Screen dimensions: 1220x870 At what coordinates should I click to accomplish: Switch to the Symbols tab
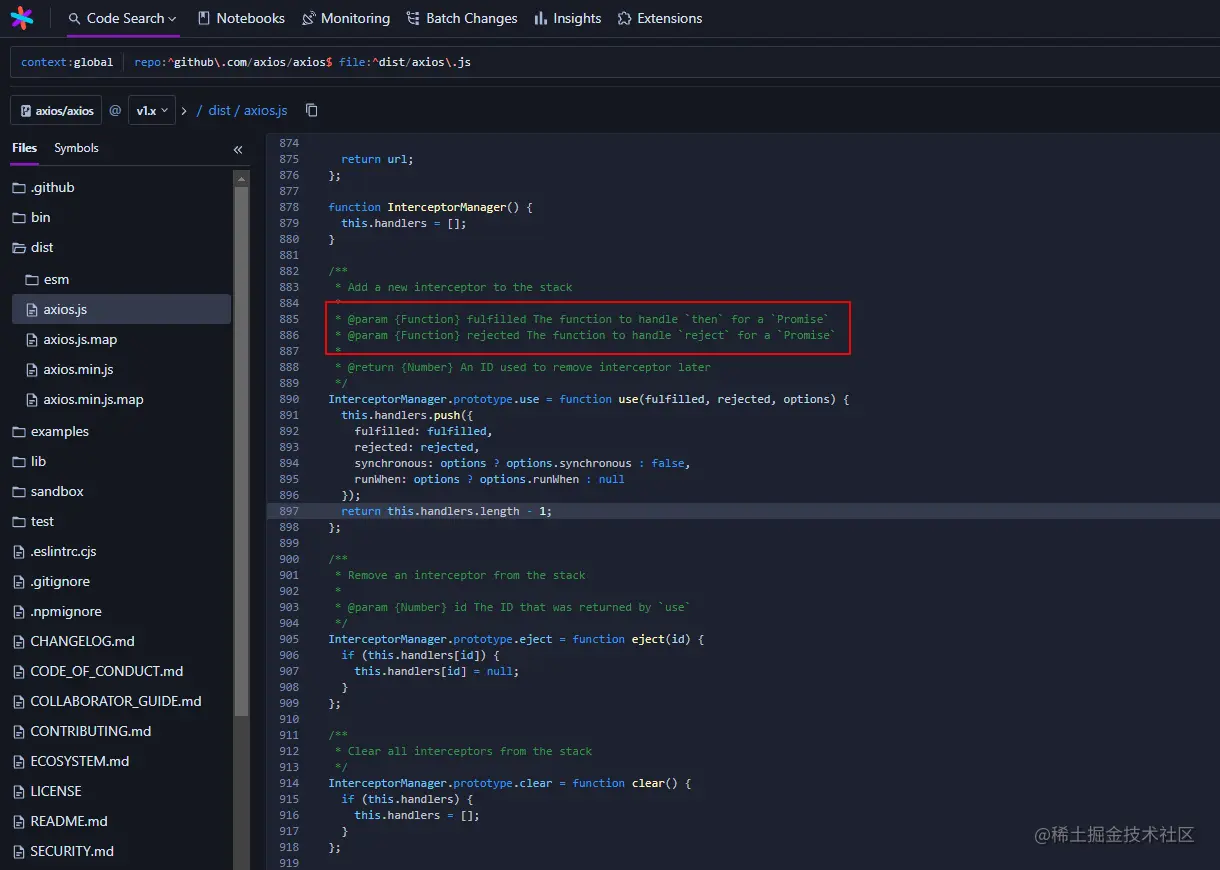click(x=76, y=148)
